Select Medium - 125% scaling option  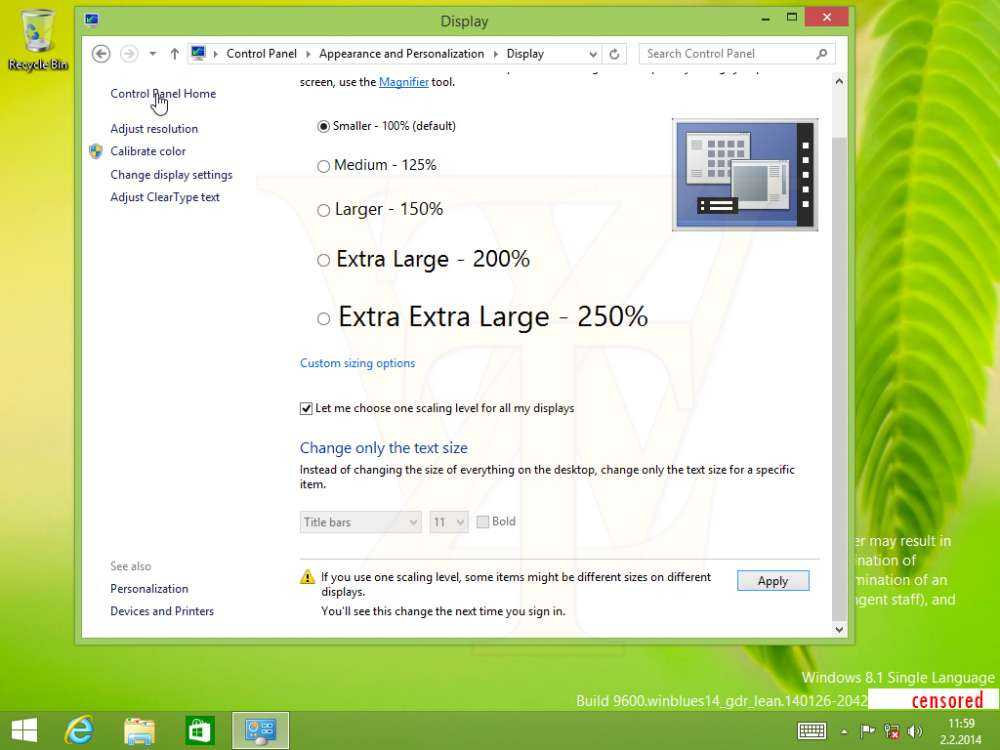tap(323, 166)
